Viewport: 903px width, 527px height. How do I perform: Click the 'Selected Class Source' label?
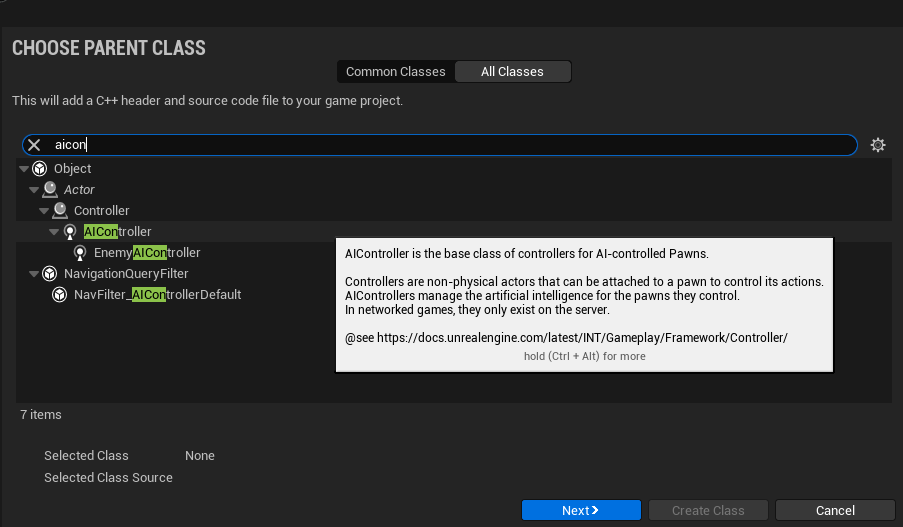coord(108,477)
